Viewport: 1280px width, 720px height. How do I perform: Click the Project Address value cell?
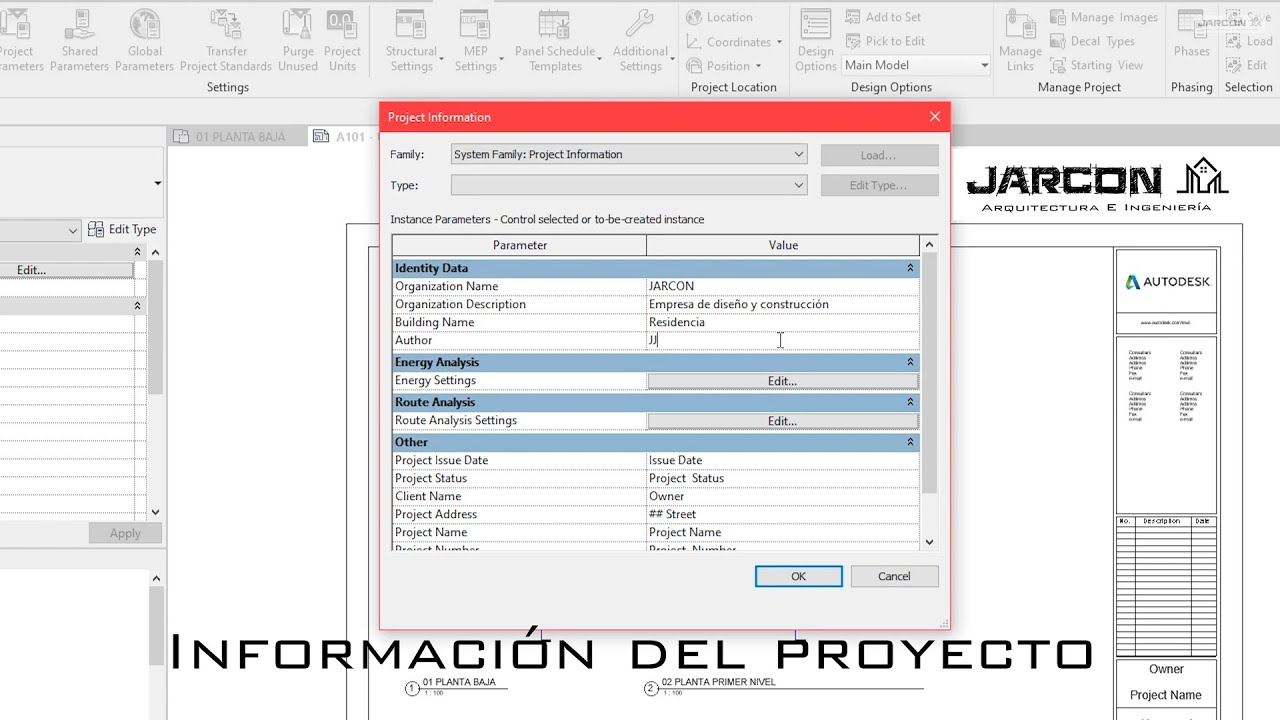[782, 514]
